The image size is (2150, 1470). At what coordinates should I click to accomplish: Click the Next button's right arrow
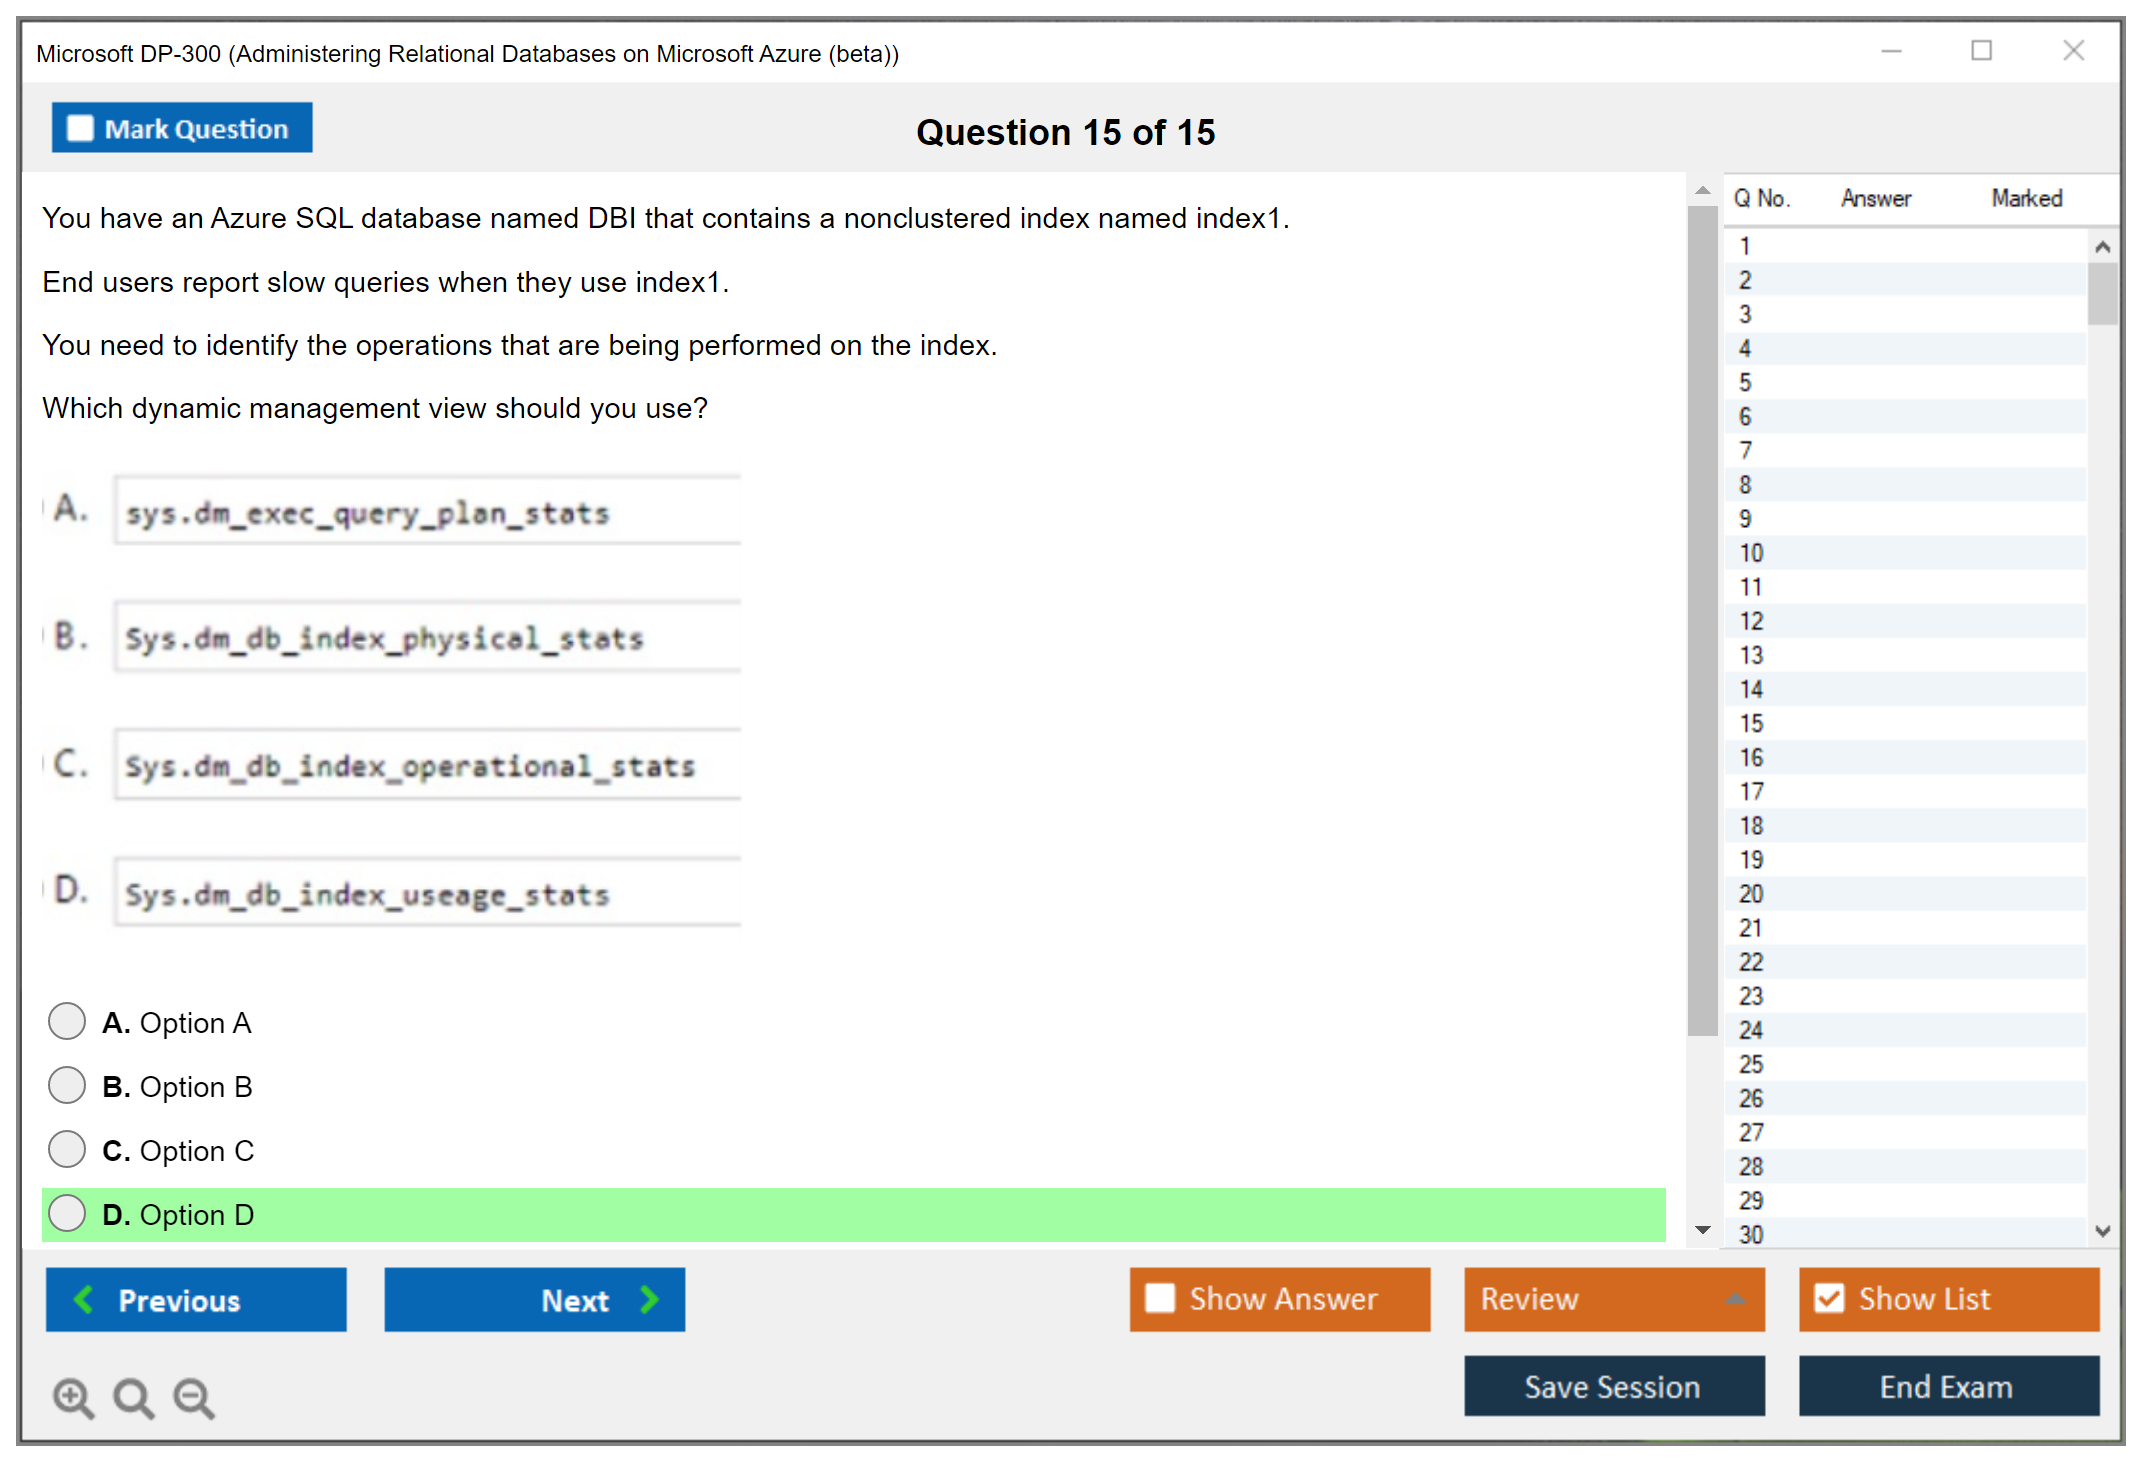[649, 1299]
